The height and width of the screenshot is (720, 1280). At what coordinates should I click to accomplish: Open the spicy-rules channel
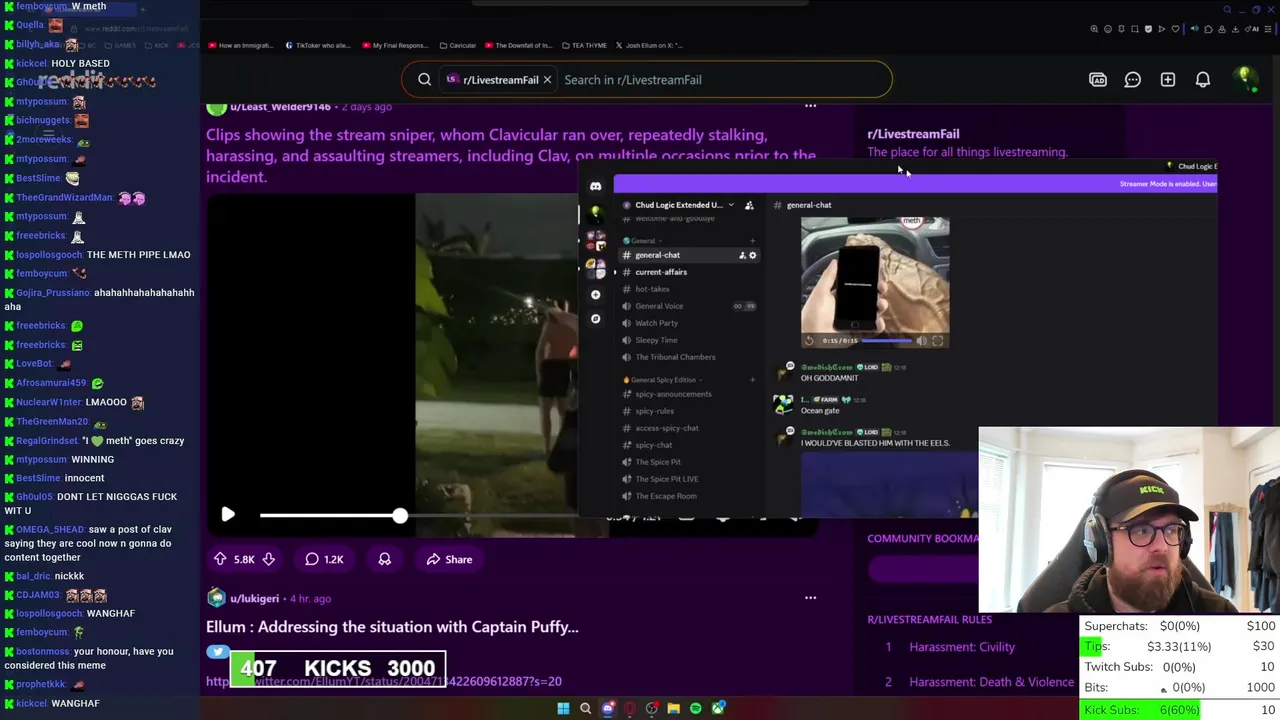654,411
